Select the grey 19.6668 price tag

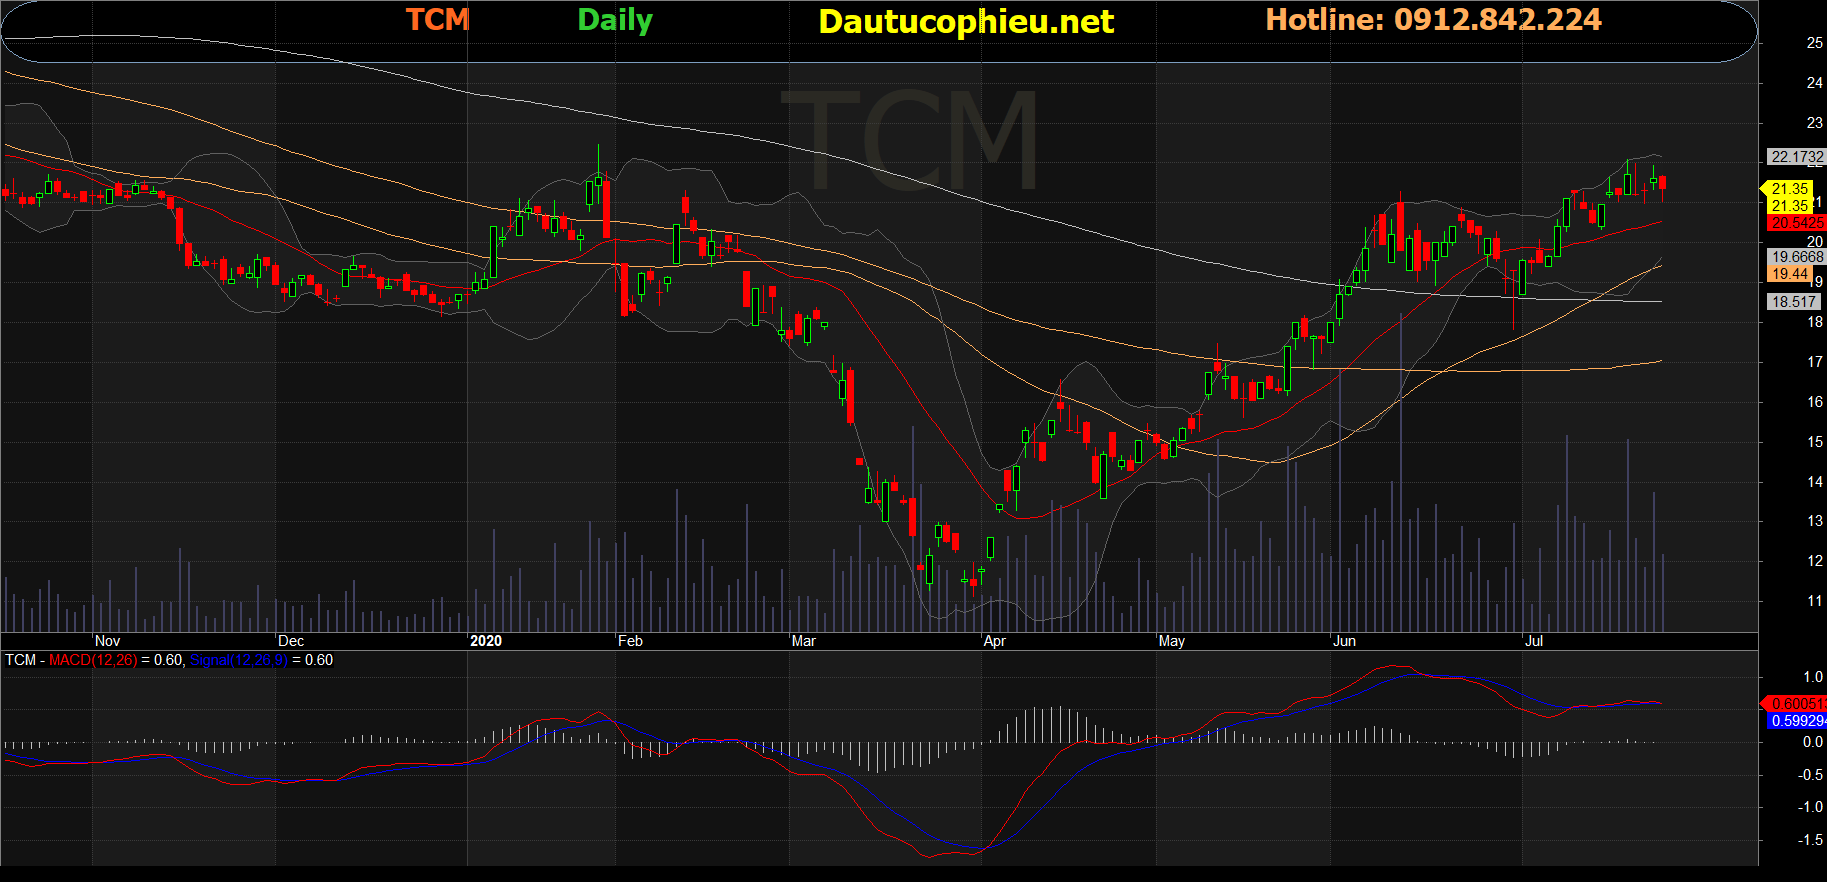(1796, 257)
